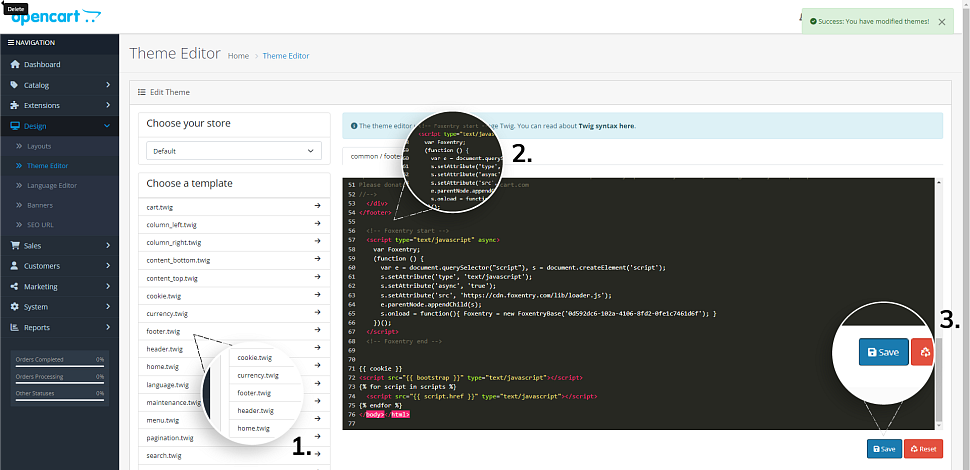Click the Catalog tag icon
The width and height of the screenshot is (970, 470).
coord(15,85)
